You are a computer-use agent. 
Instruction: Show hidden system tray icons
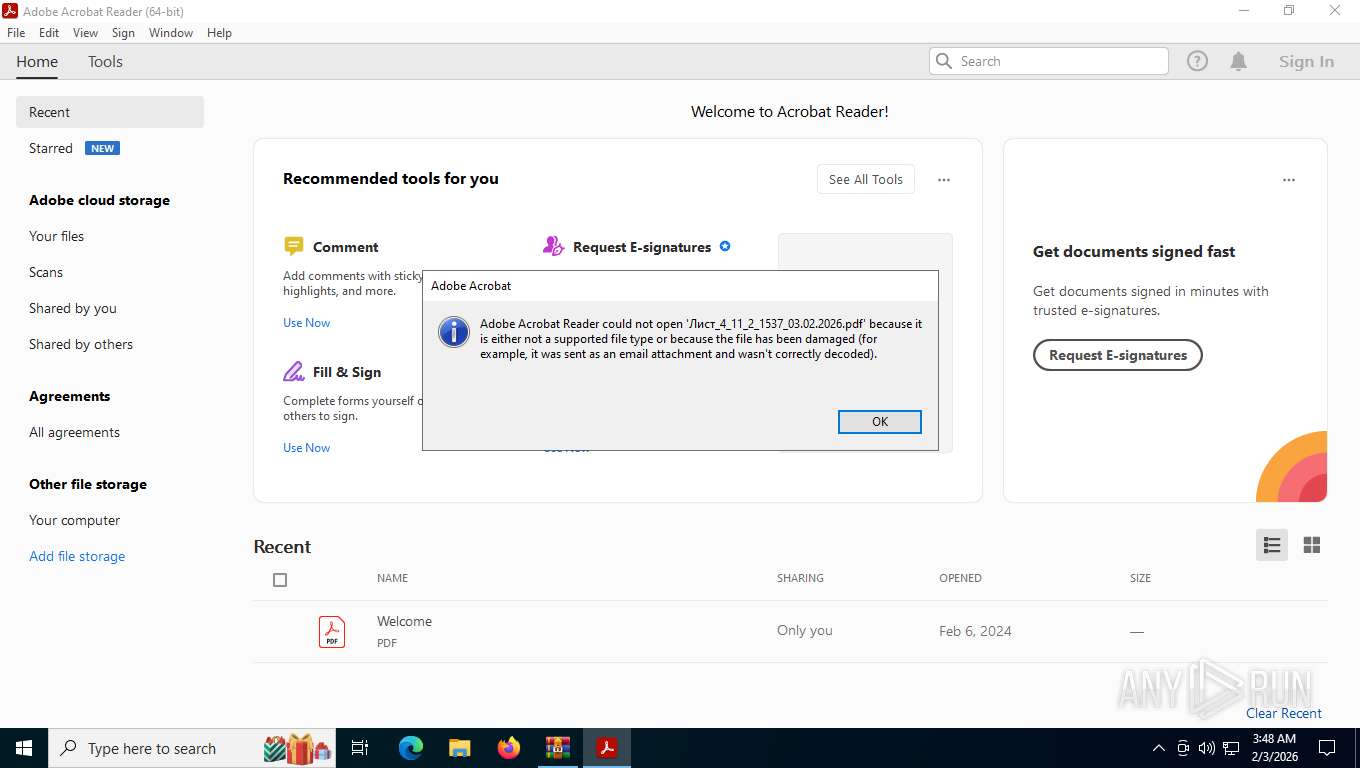(x=1159, y=748)
